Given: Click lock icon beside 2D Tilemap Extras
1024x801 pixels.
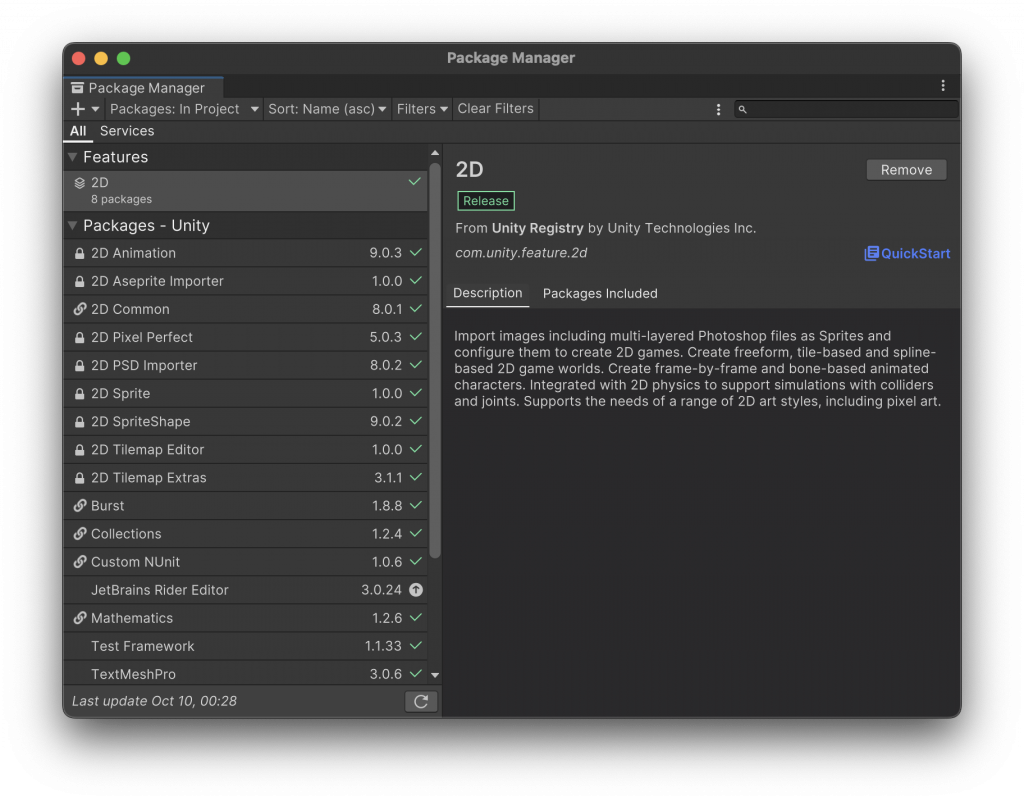Looking at the screenshot, I should [x=80, y=478].
